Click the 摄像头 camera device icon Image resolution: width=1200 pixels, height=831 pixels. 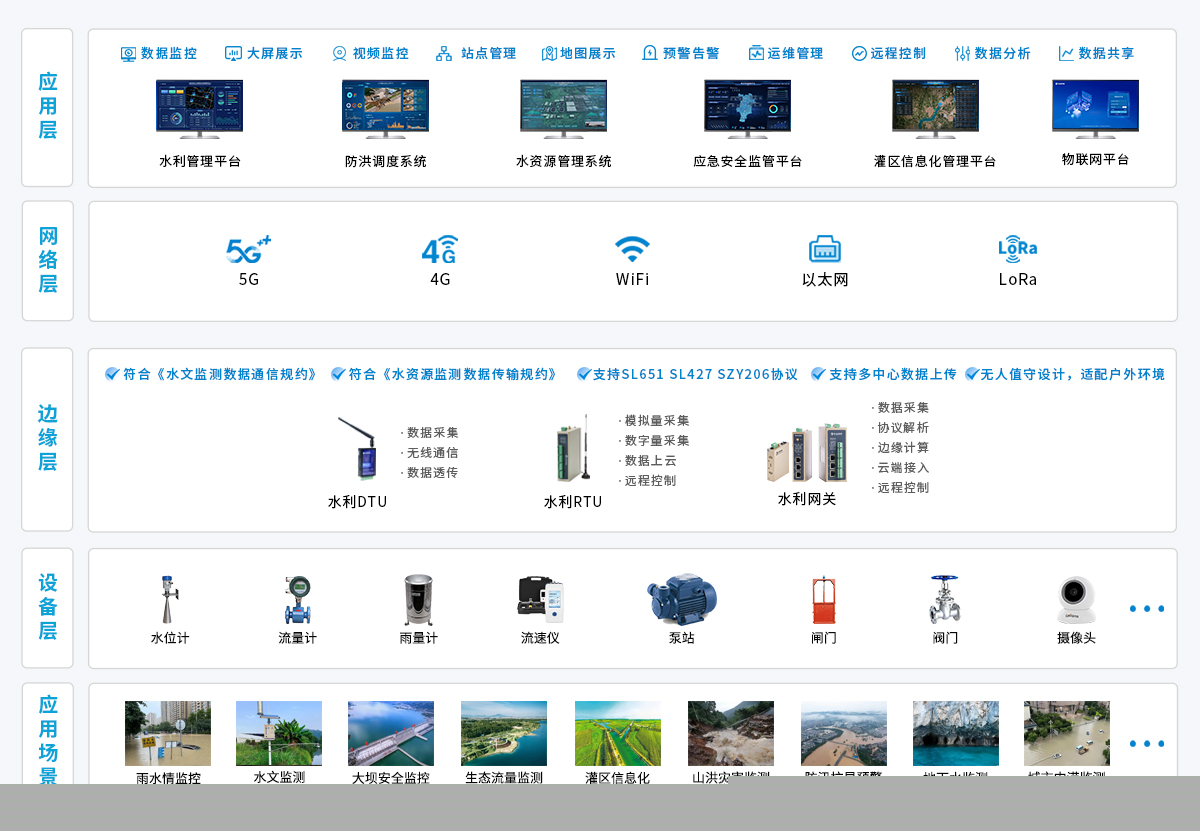(1076, 600)
